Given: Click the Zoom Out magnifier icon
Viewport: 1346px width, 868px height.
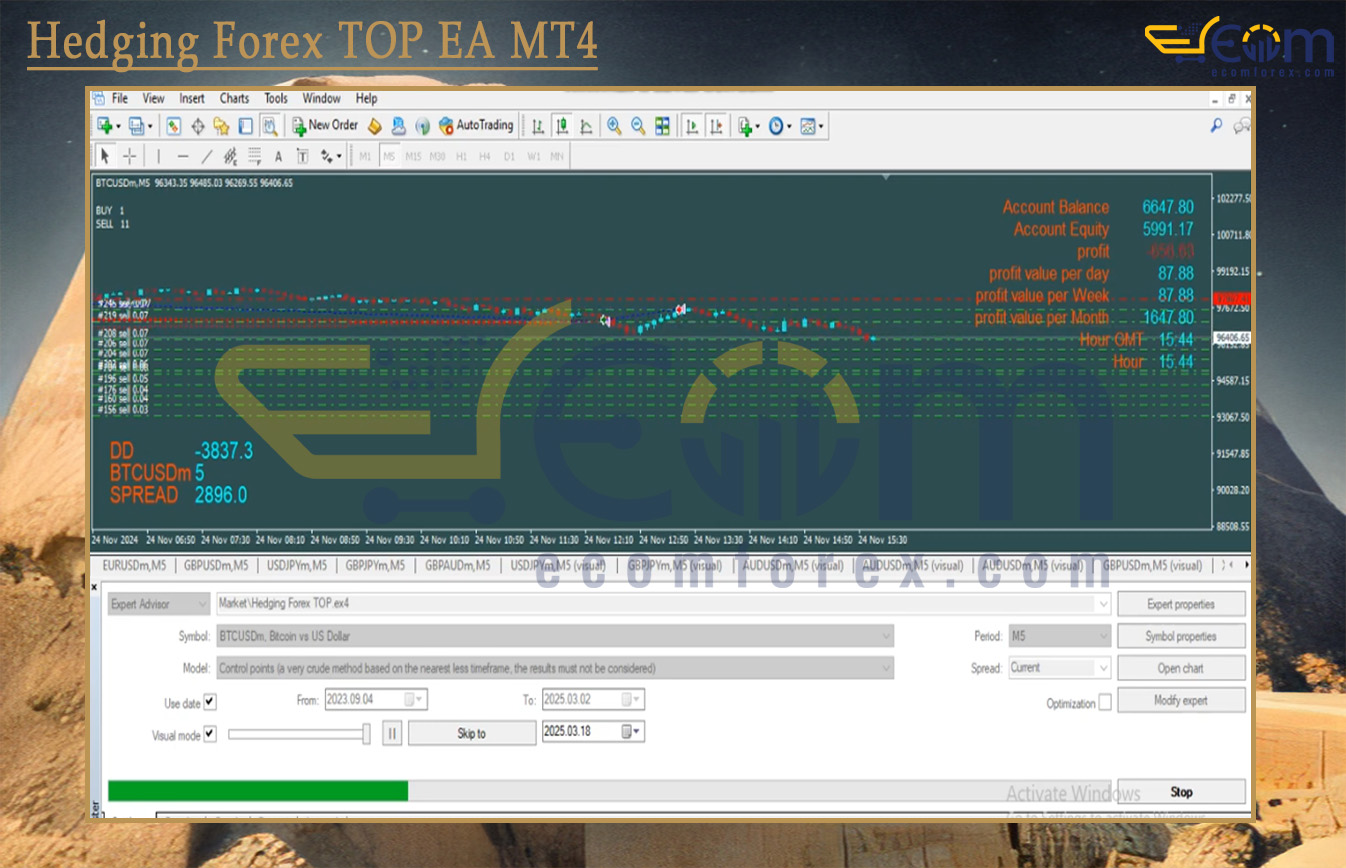Looking at the screenshot, I should click(x=638, y=126).
